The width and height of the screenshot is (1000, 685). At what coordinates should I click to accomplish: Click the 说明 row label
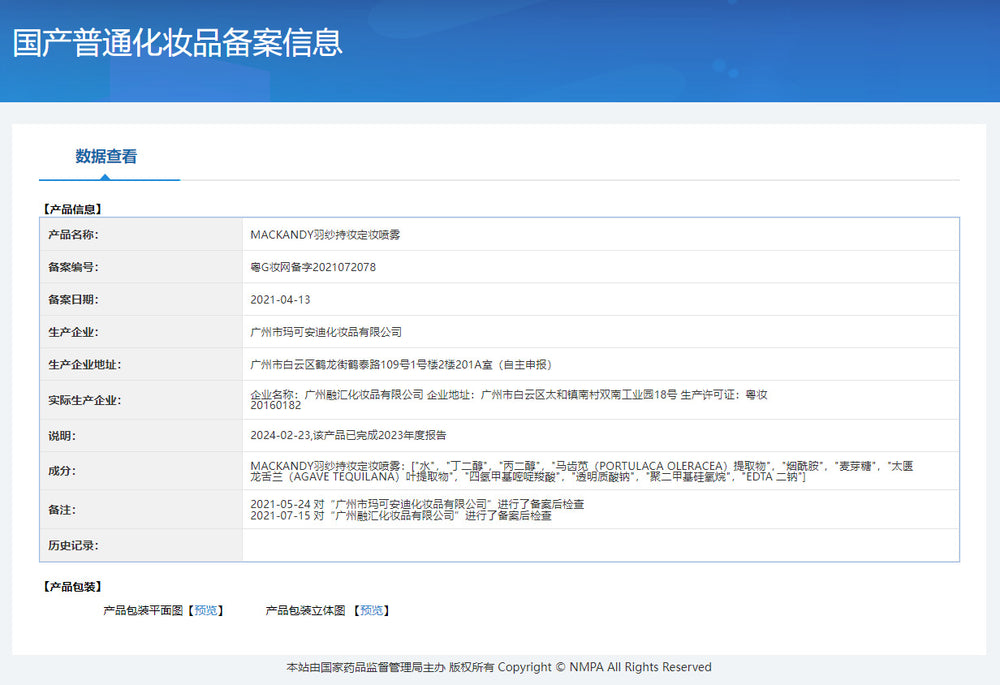pyautogui.click(x=62, y=436)
